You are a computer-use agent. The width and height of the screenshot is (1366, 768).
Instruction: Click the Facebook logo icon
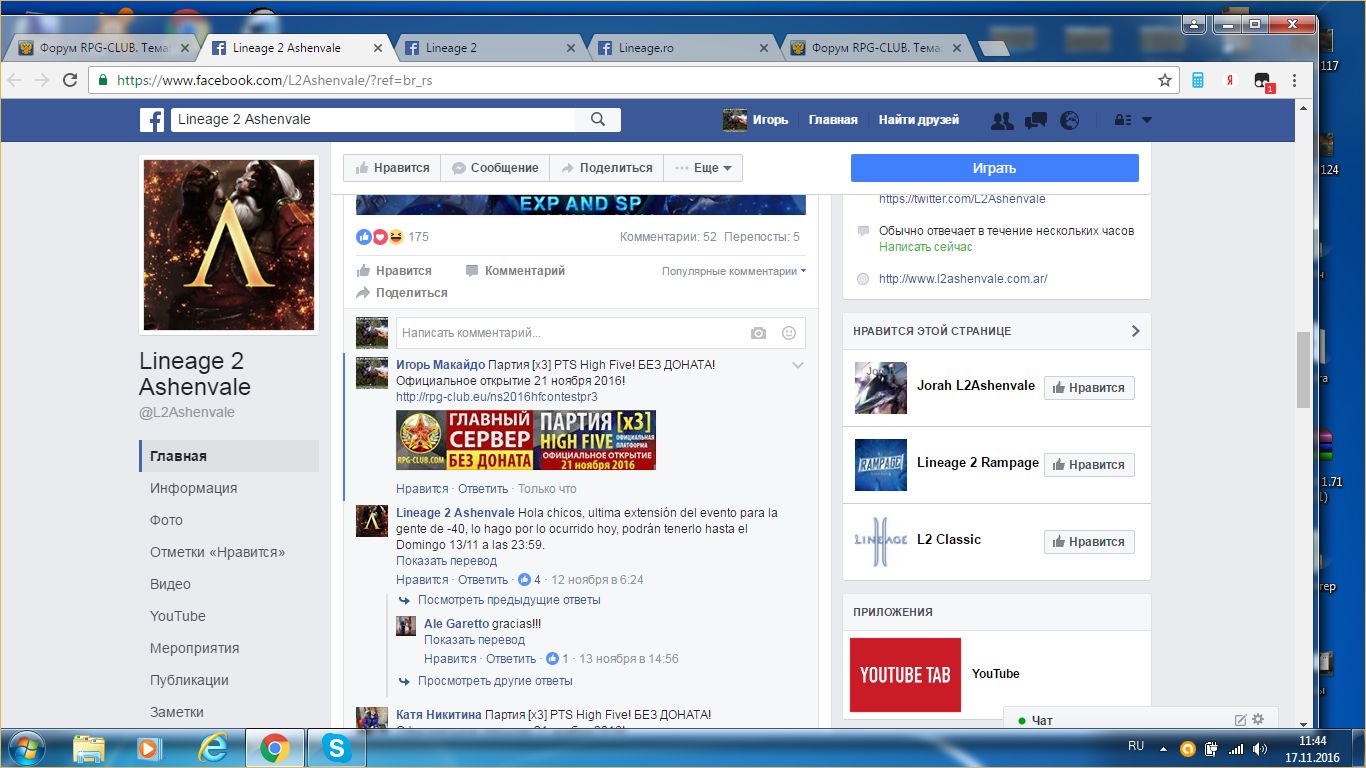[x=152, y=120]
